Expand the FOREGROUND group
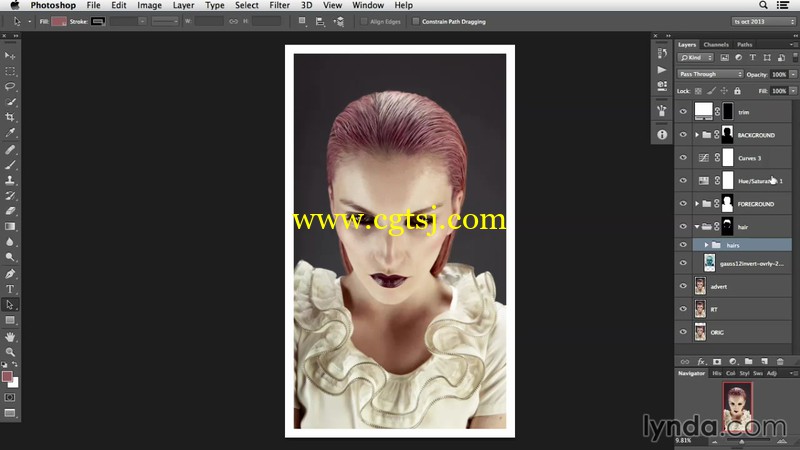This screenshot has width=800, height=450. pyautogui.click(x=697, y=204)
